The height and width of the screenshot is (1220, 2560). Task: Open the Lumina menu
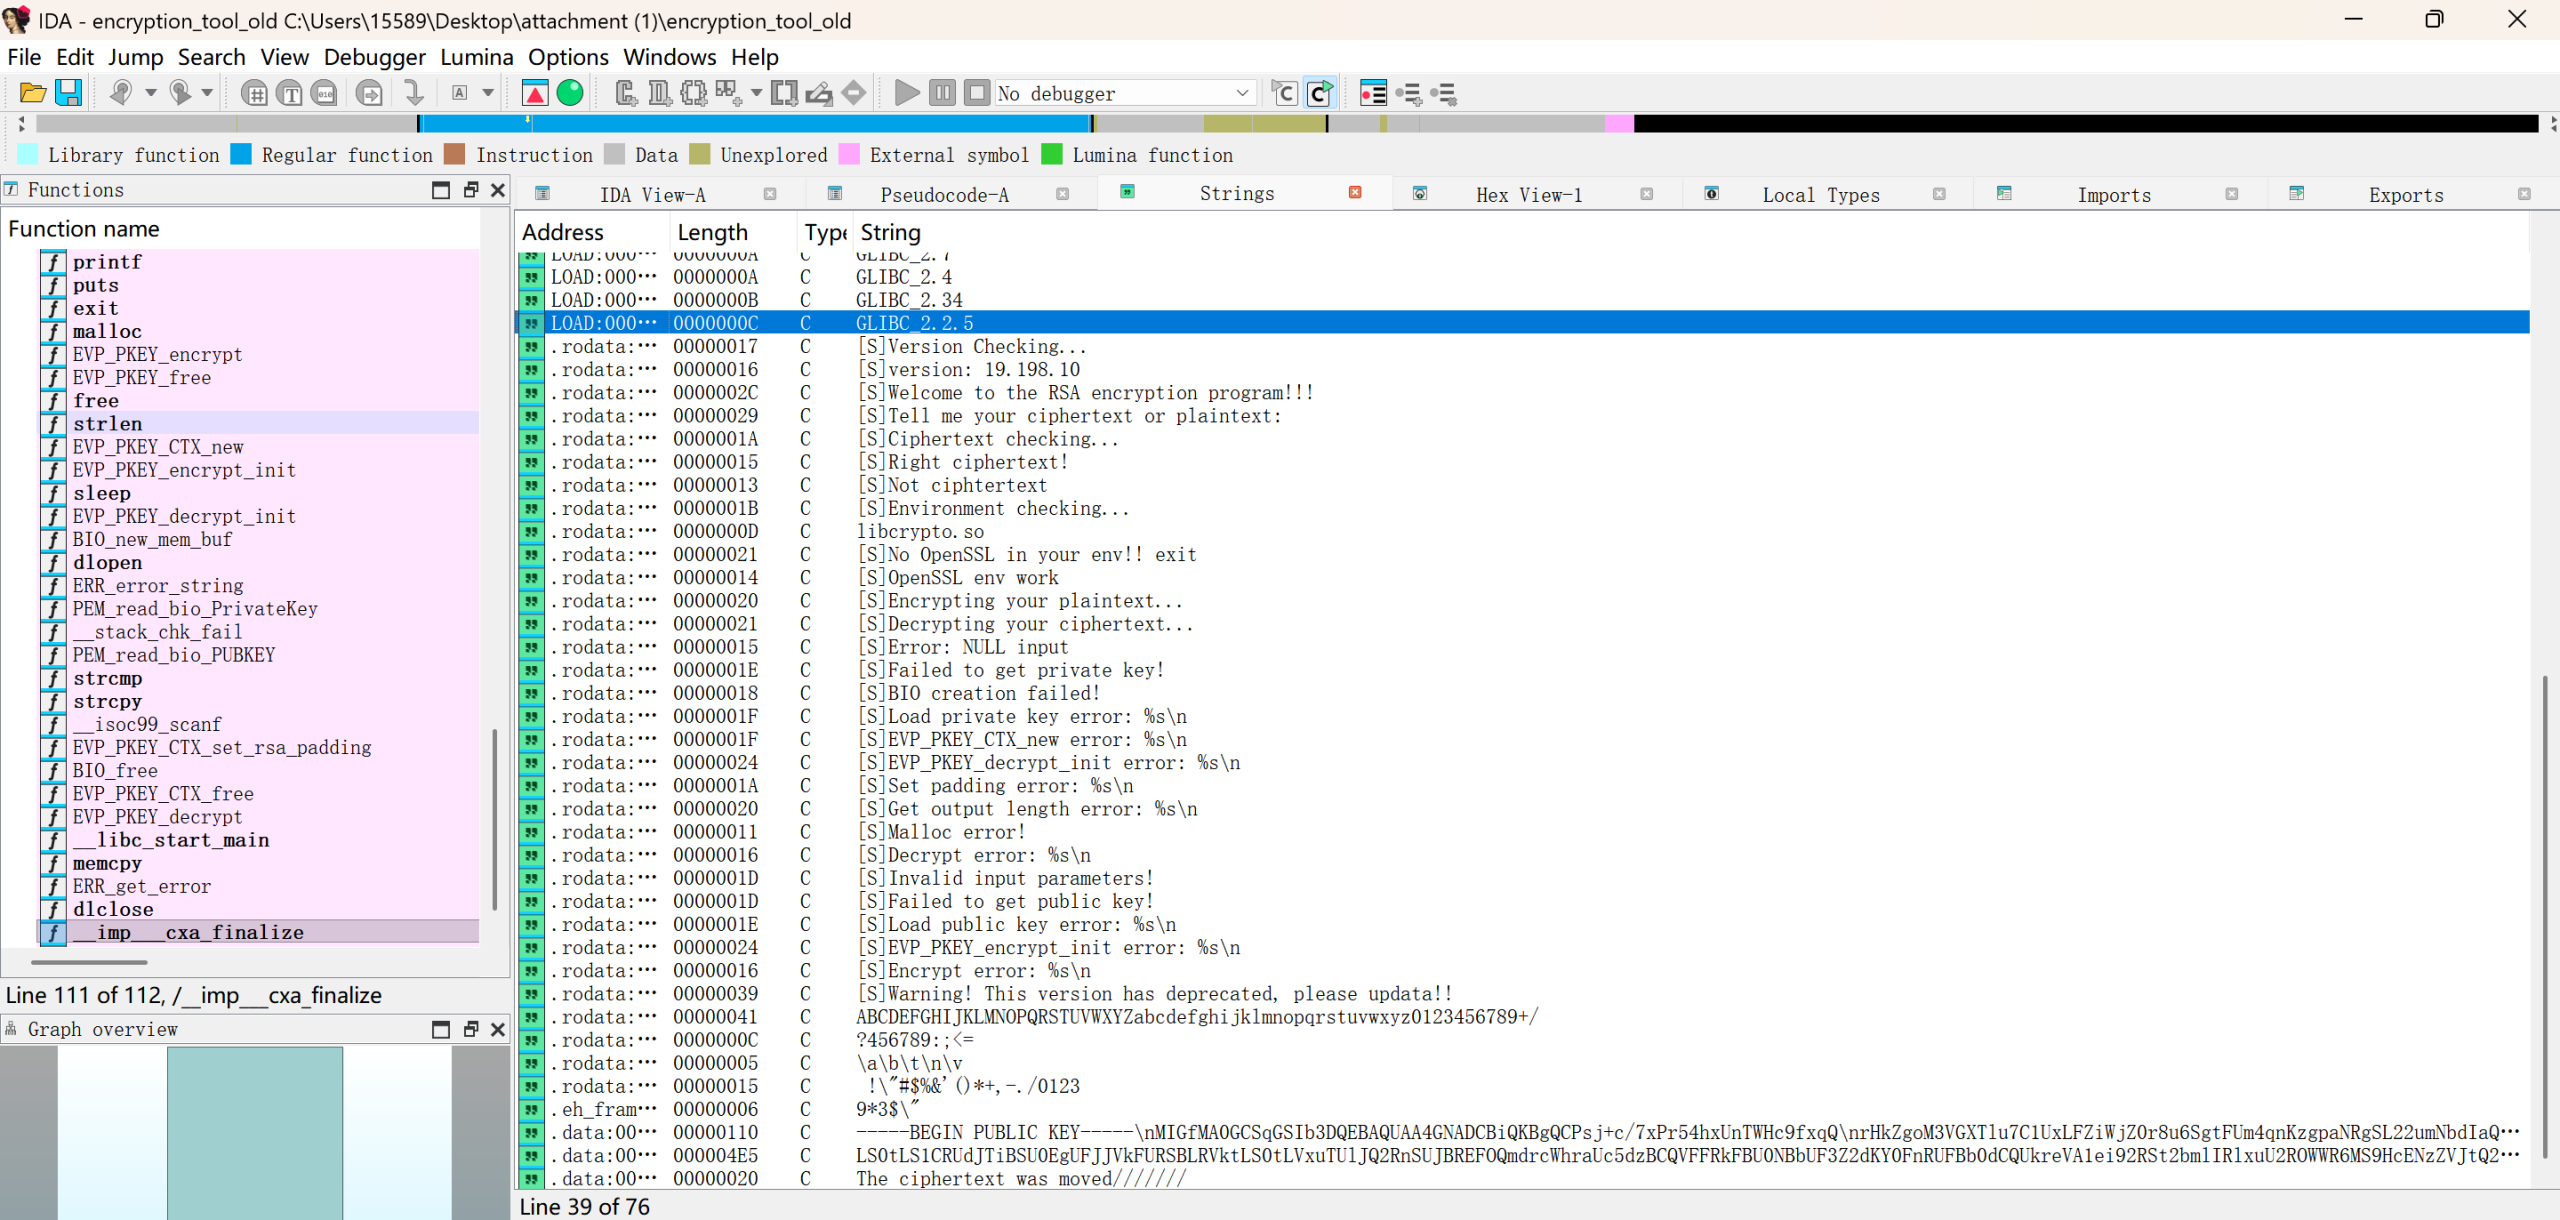(x=476, y=57)
